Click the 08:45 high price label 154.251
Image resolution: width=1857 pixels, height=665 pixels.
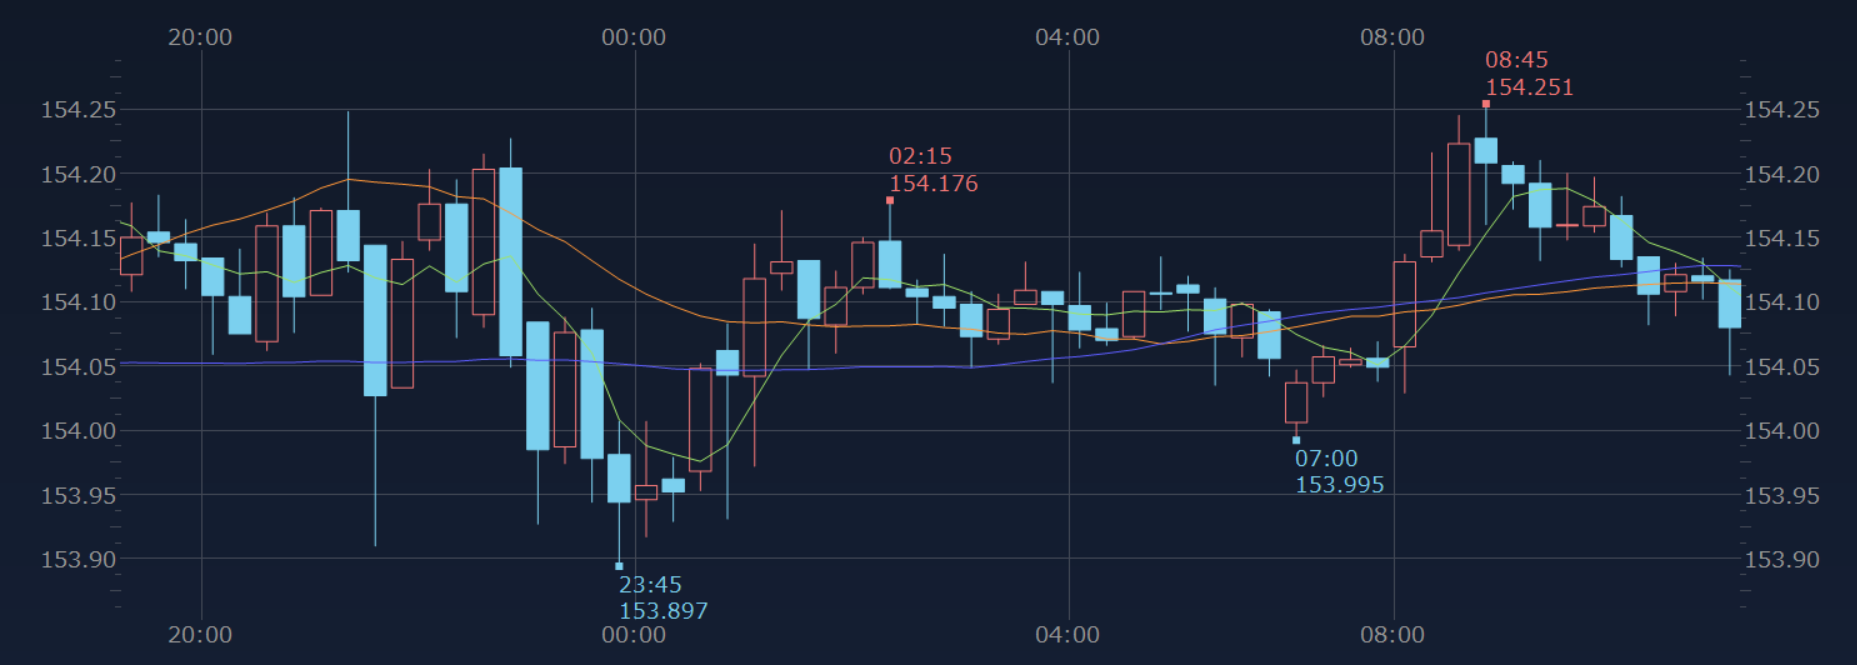click(1529, 88)
